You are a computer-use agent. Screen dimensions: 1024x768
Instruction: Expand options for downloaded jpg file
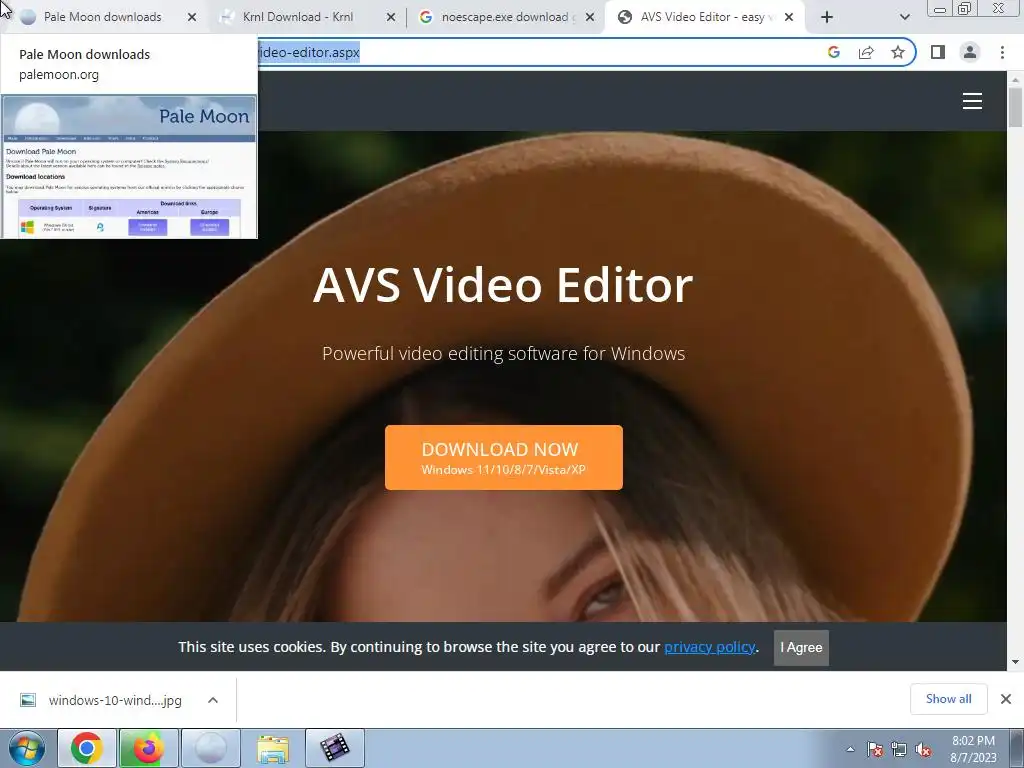tap(212, 700)
